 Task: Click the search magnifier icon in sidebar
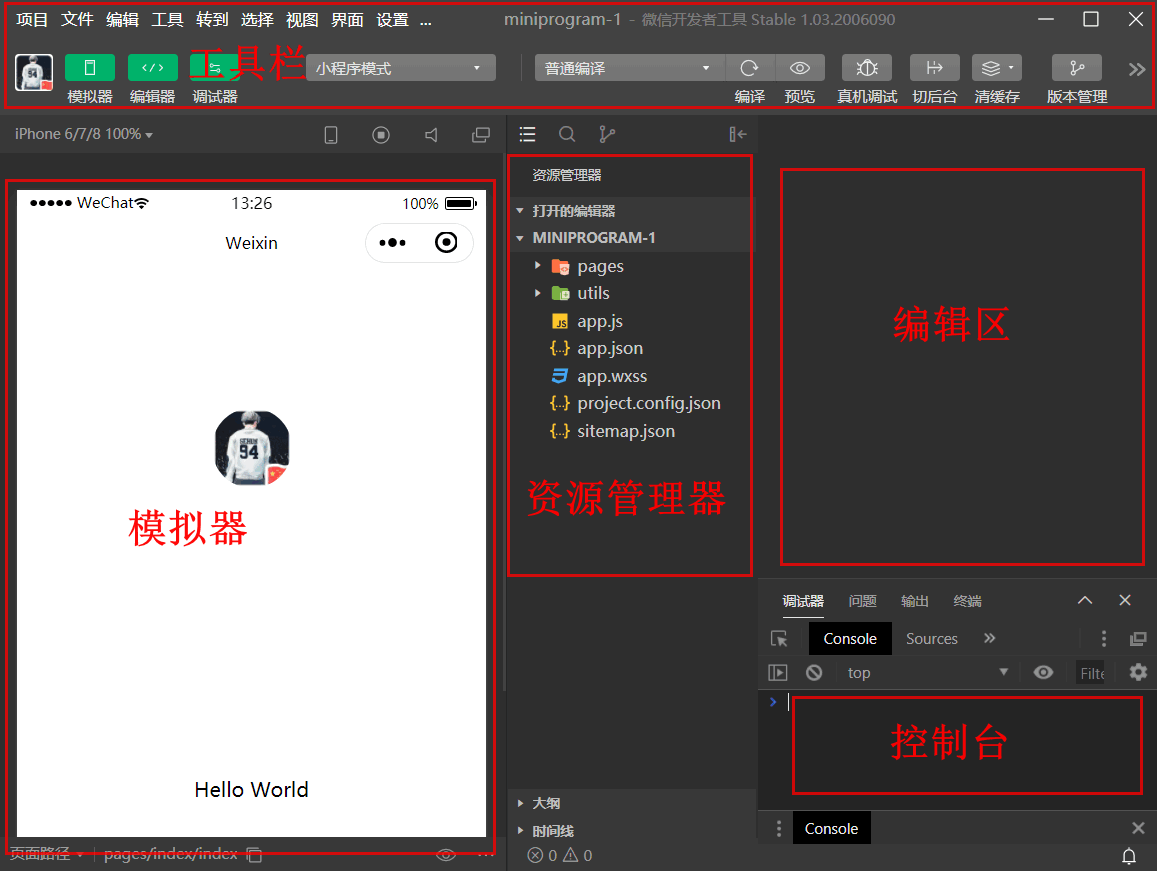tap(567, 134)
